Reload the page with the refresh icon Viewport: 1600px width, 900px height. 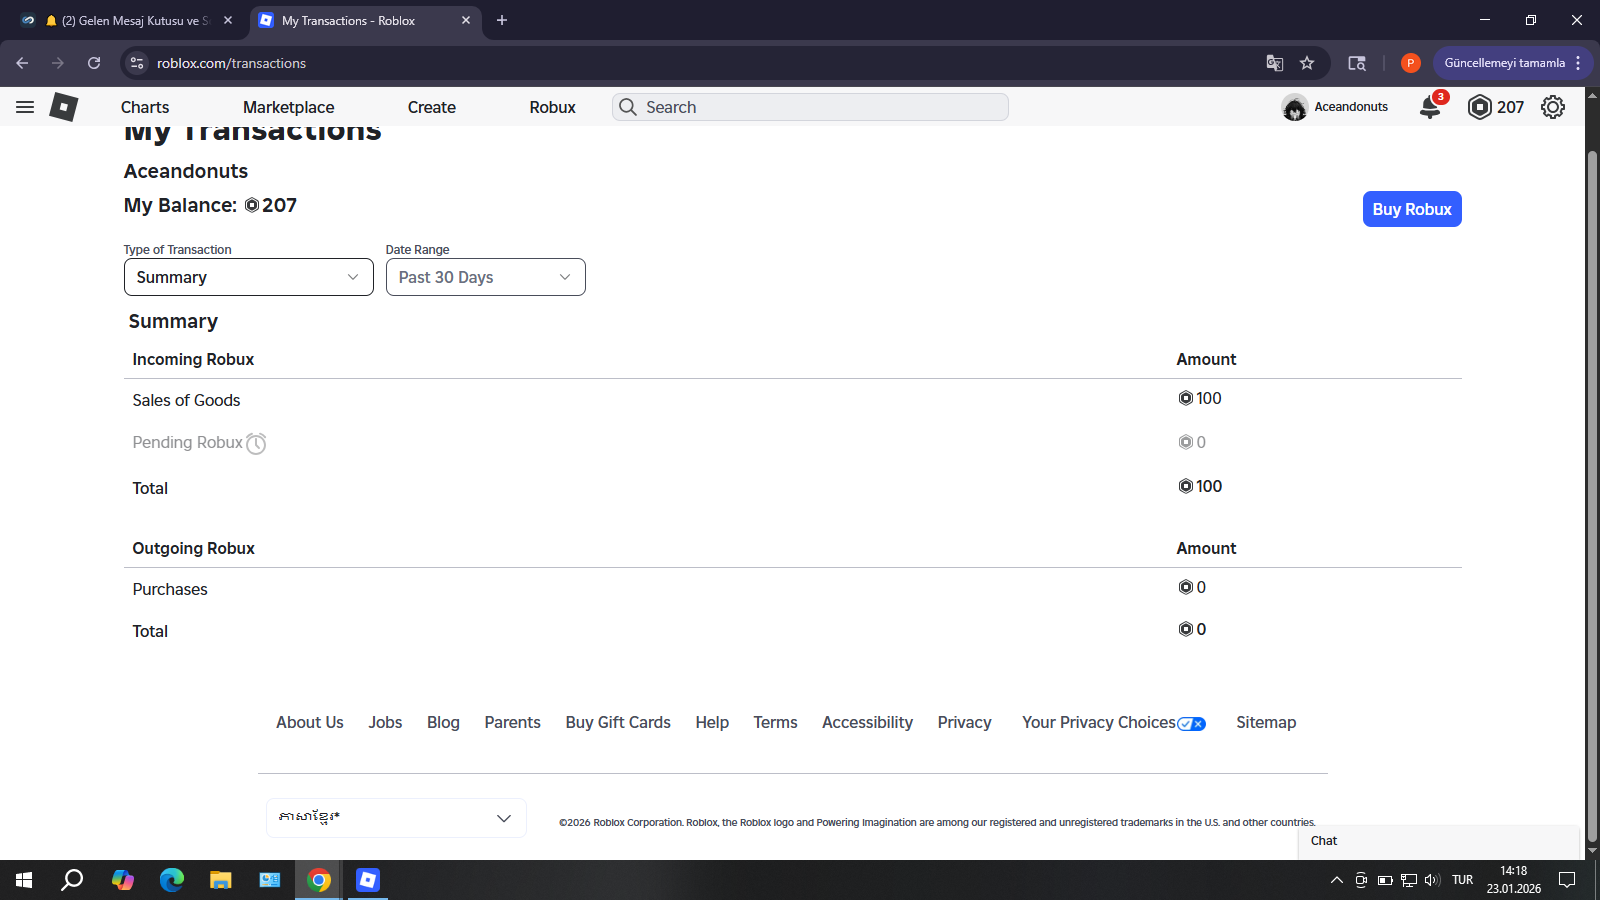(x=94, y=63)
